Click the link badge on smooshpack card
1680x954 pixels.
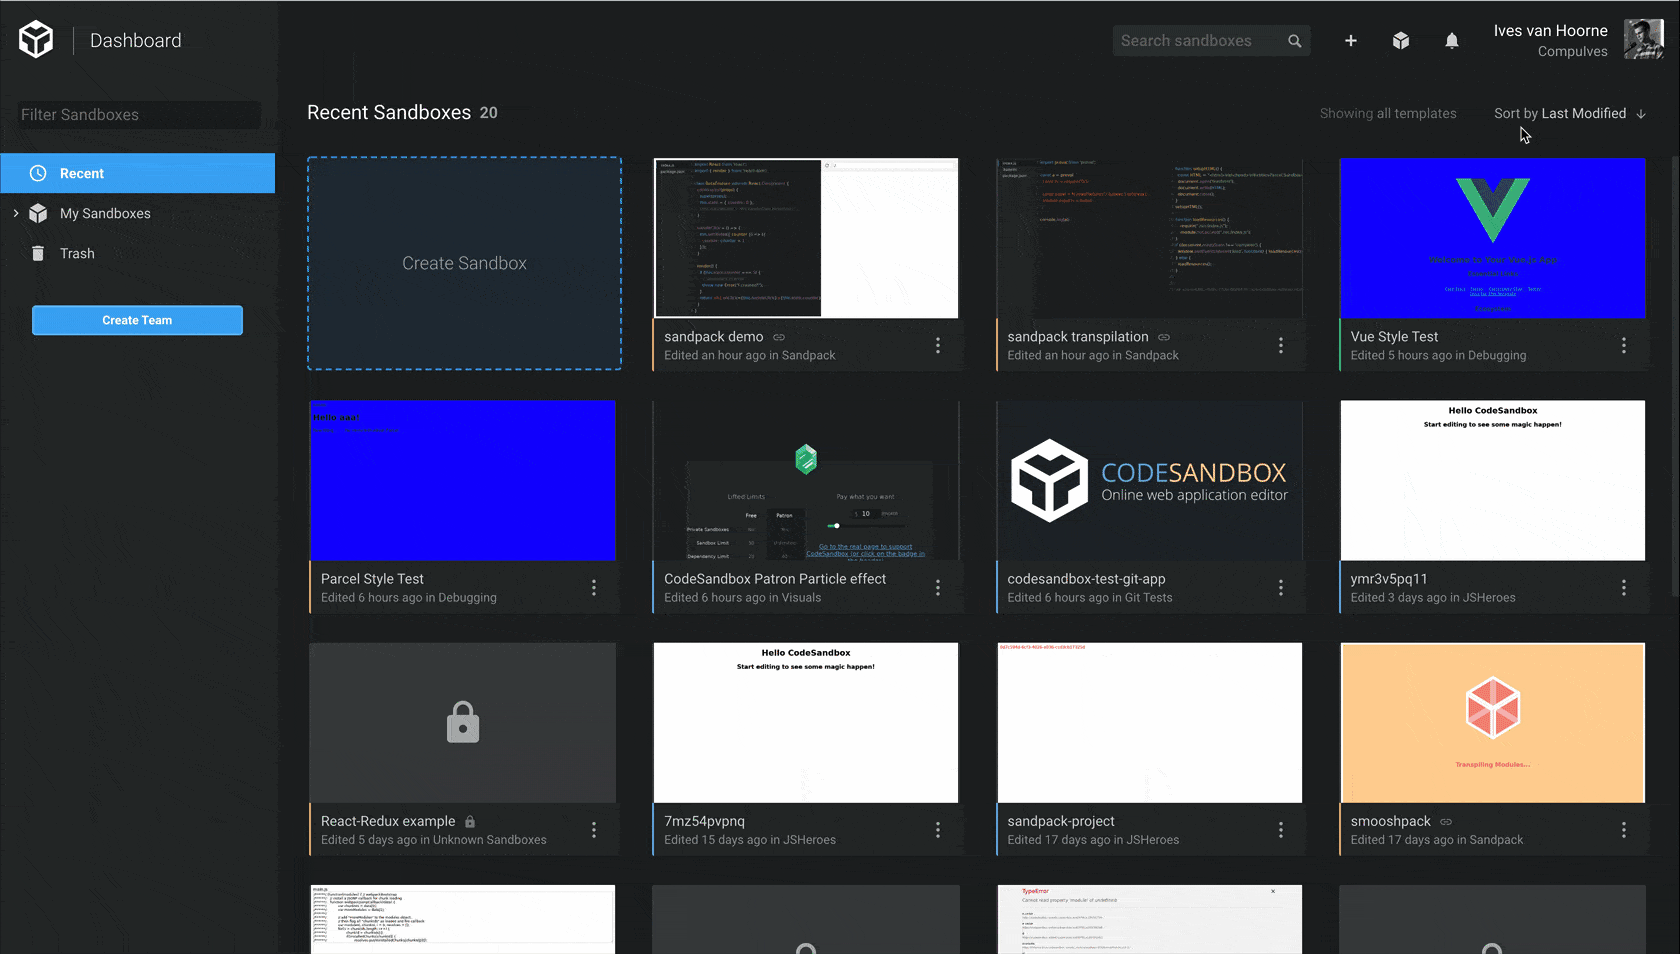click(1446, 821)
